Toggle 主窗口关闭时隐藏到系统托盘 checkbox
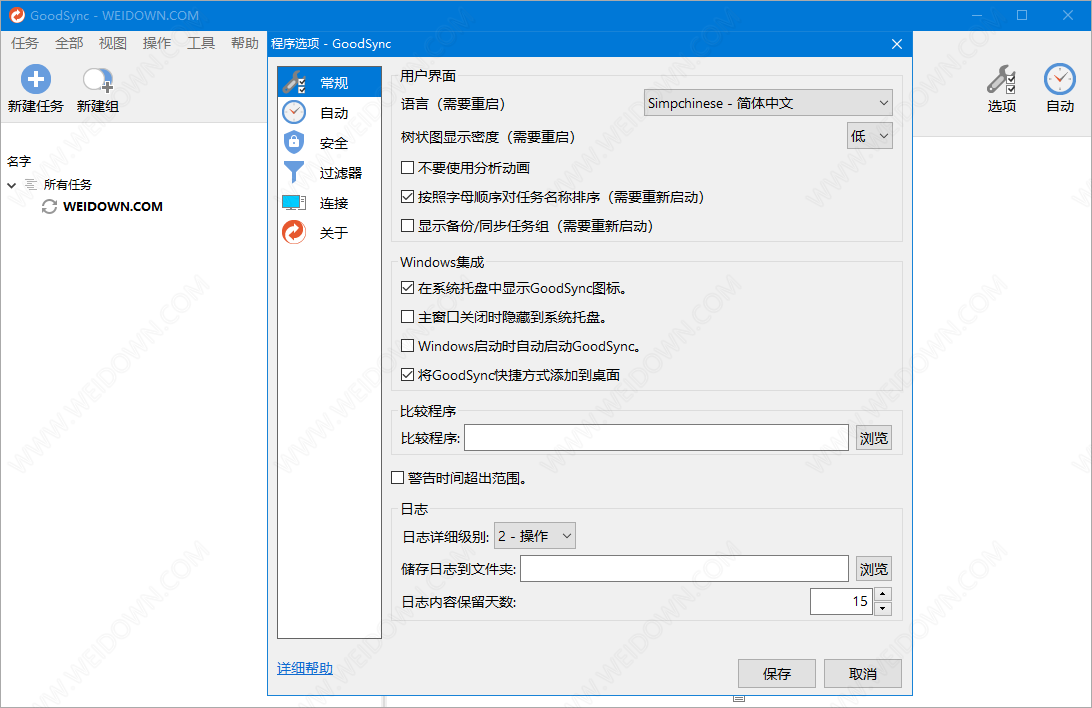Image resolution: width=1092 pixels, height=708 pixels. pyautogui.click(x=407, y=317)
